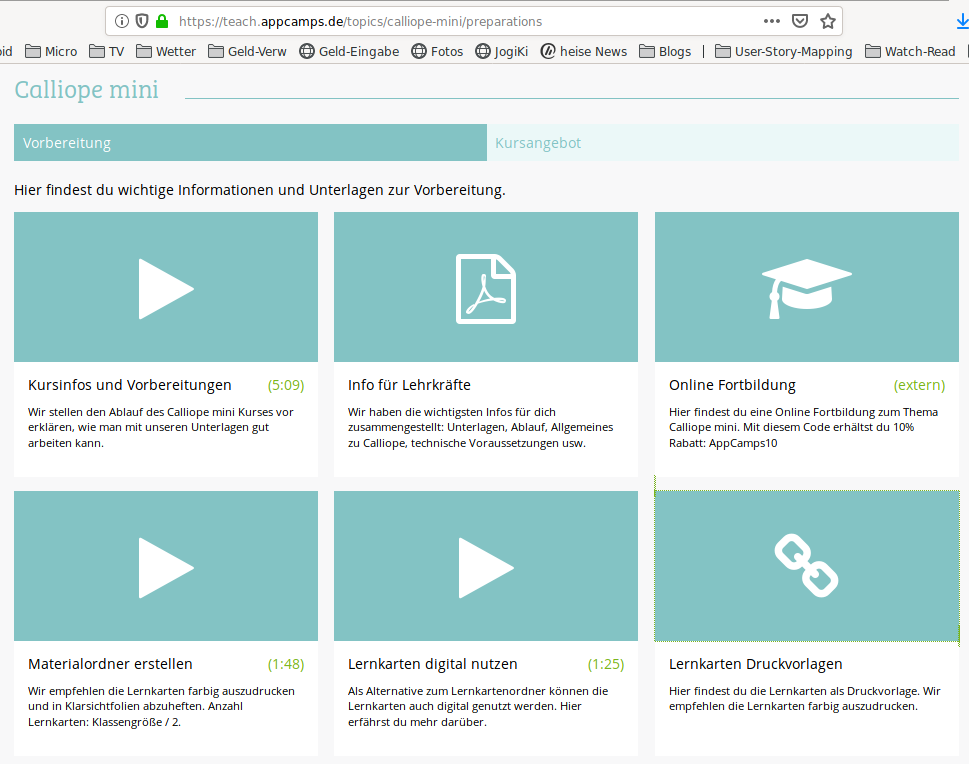
Task: Click the description under Materialordner erstellen
Action: [161, 706]
